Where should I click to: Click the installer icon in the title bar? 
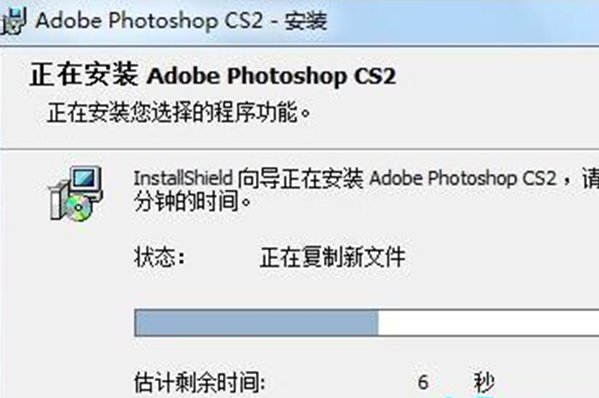click(13, 21)
